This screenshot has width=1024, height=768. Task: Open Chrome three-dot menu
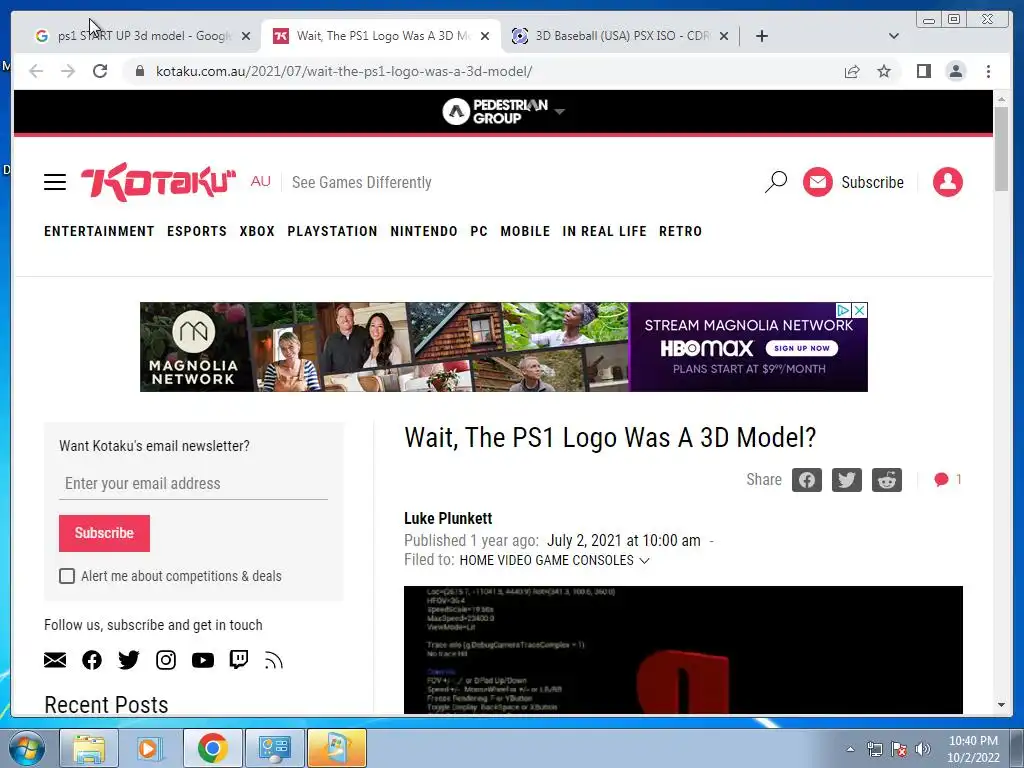988,71
